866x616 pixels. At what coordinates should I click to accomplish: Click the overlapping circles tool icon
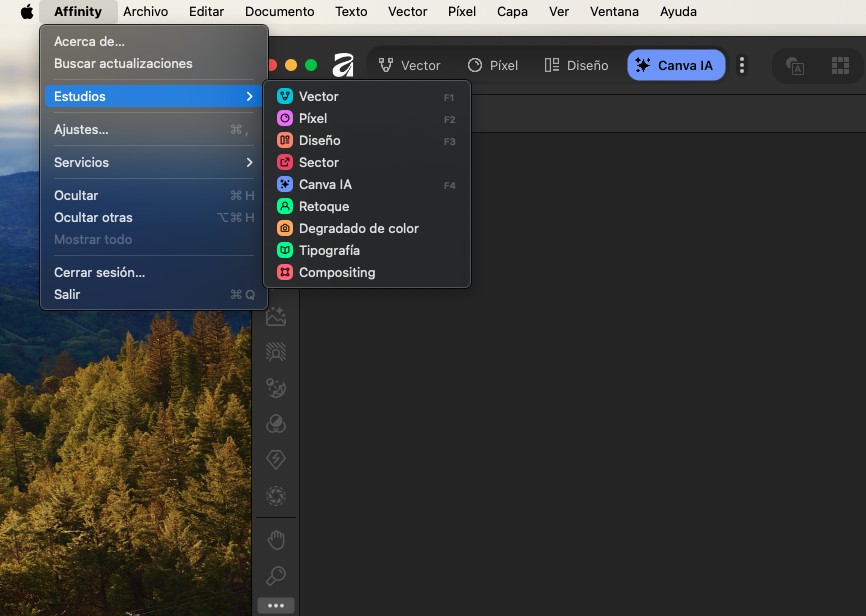coord(276,424)
